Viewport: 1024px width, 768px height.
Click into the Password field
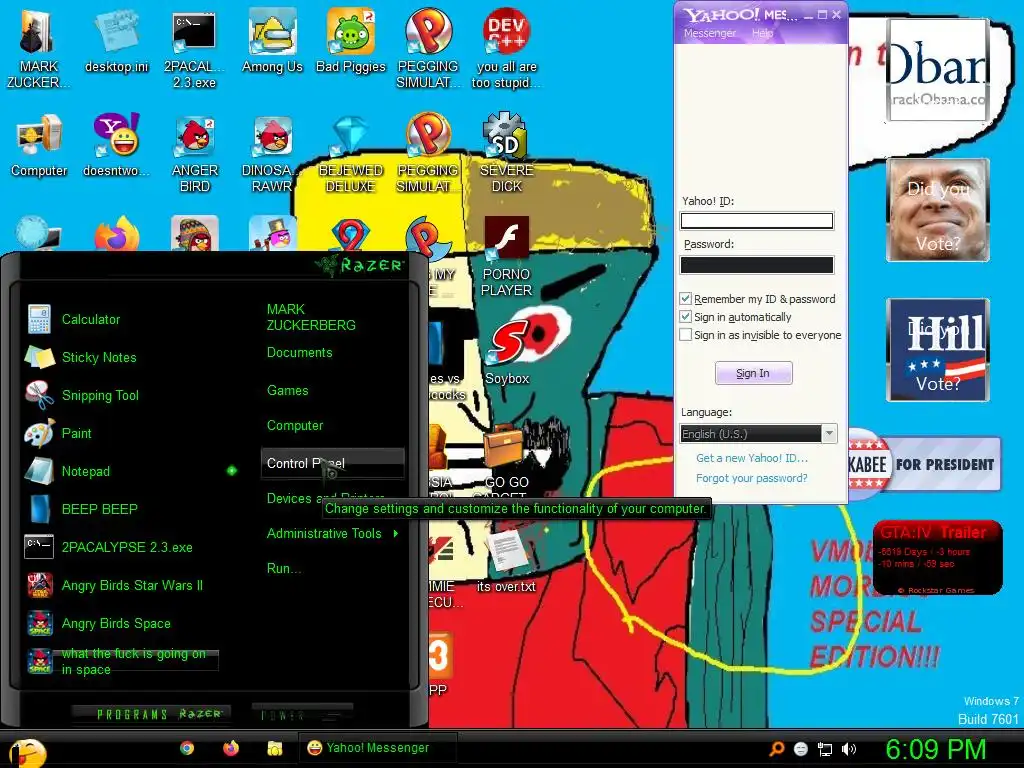pyautogui.click(x=757, y=264)
